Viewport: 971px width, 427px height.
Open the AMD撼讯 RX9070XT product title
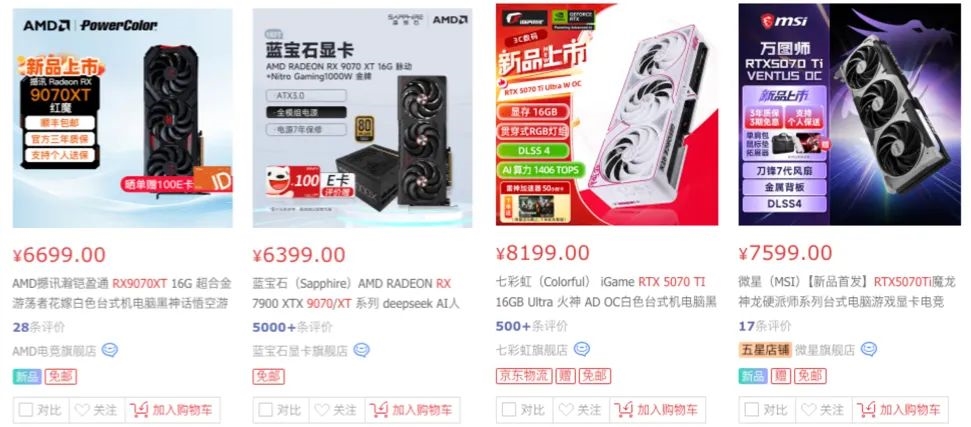click(x=122, y=293)
